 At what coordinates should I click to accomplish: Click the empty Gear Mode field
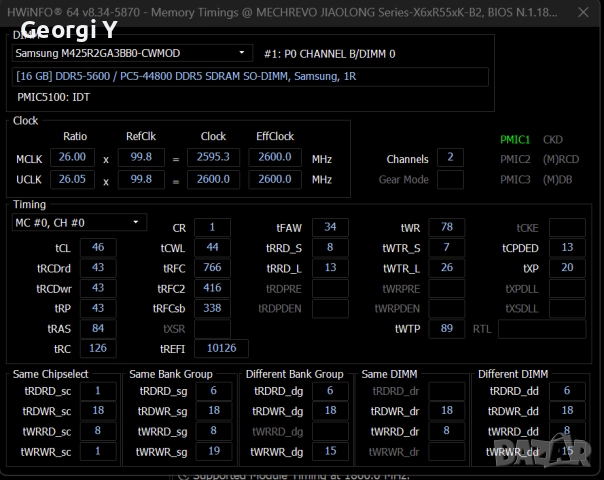(x=450, y=179)
